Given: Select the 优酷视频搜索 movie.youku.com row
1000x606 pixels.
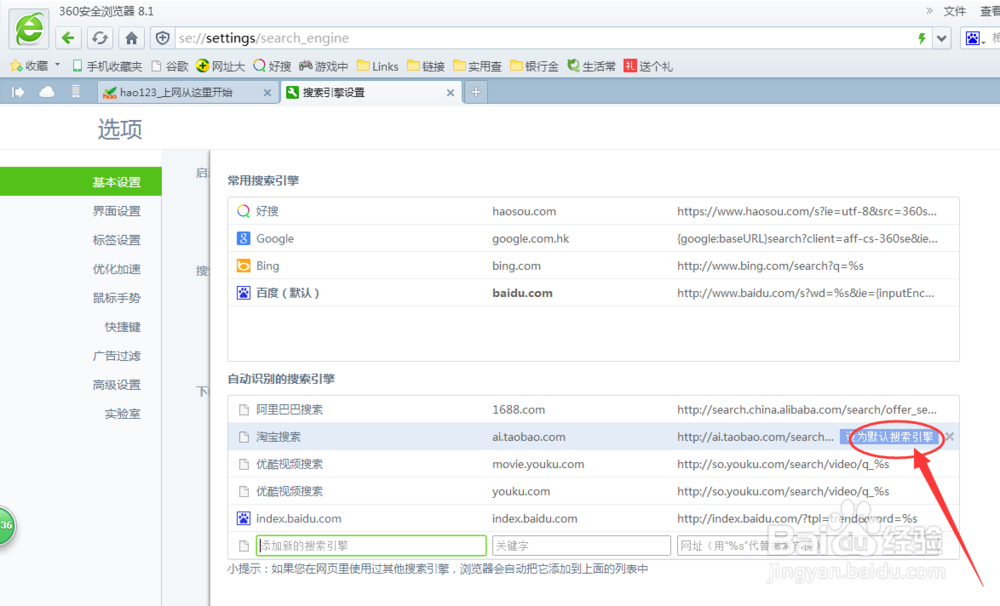Looking at the screenshot, I should [593, 464].
